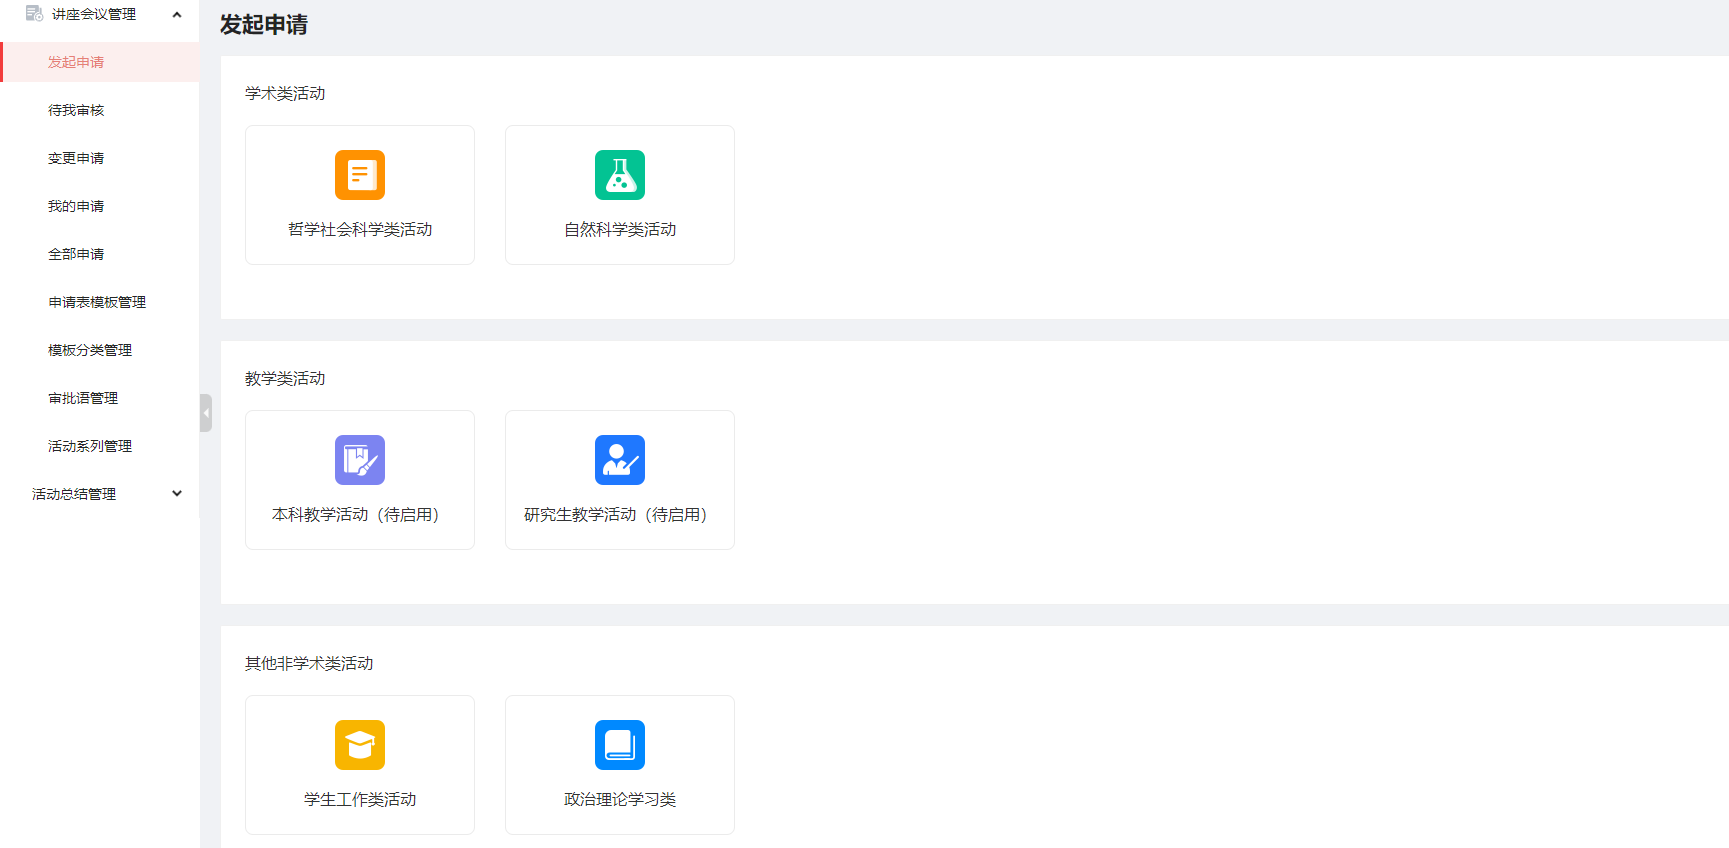Viewport: 1729px width, 848px height.
Task: Click the 讲座会议管理 menu icon in sidebar
Action: [34, 14]
